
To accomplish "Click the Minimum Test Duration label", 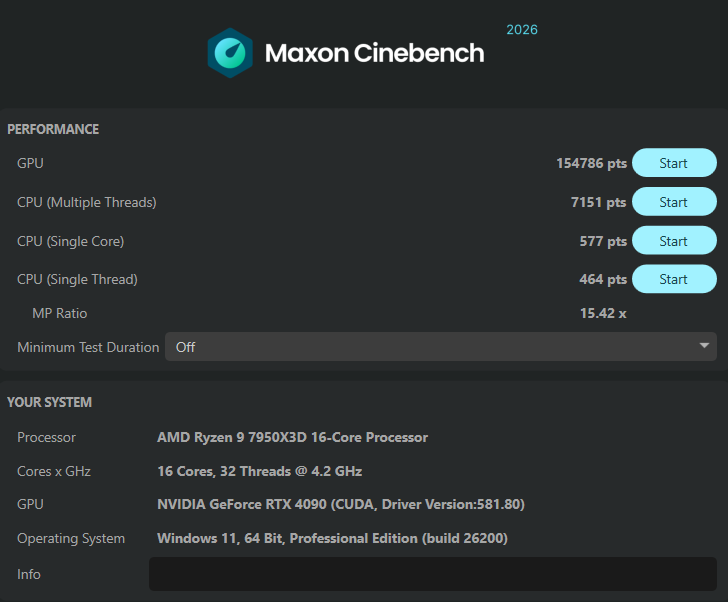I will click(x=88, y=347).
